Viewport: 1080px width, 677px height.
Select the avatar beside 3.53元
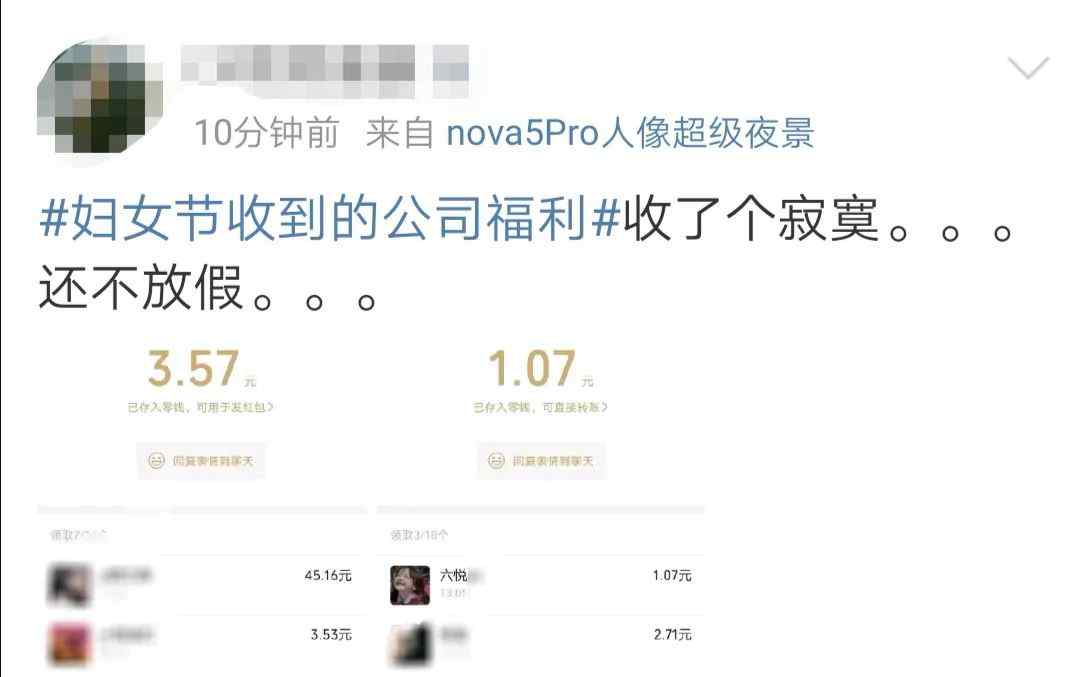coord(70,644)
